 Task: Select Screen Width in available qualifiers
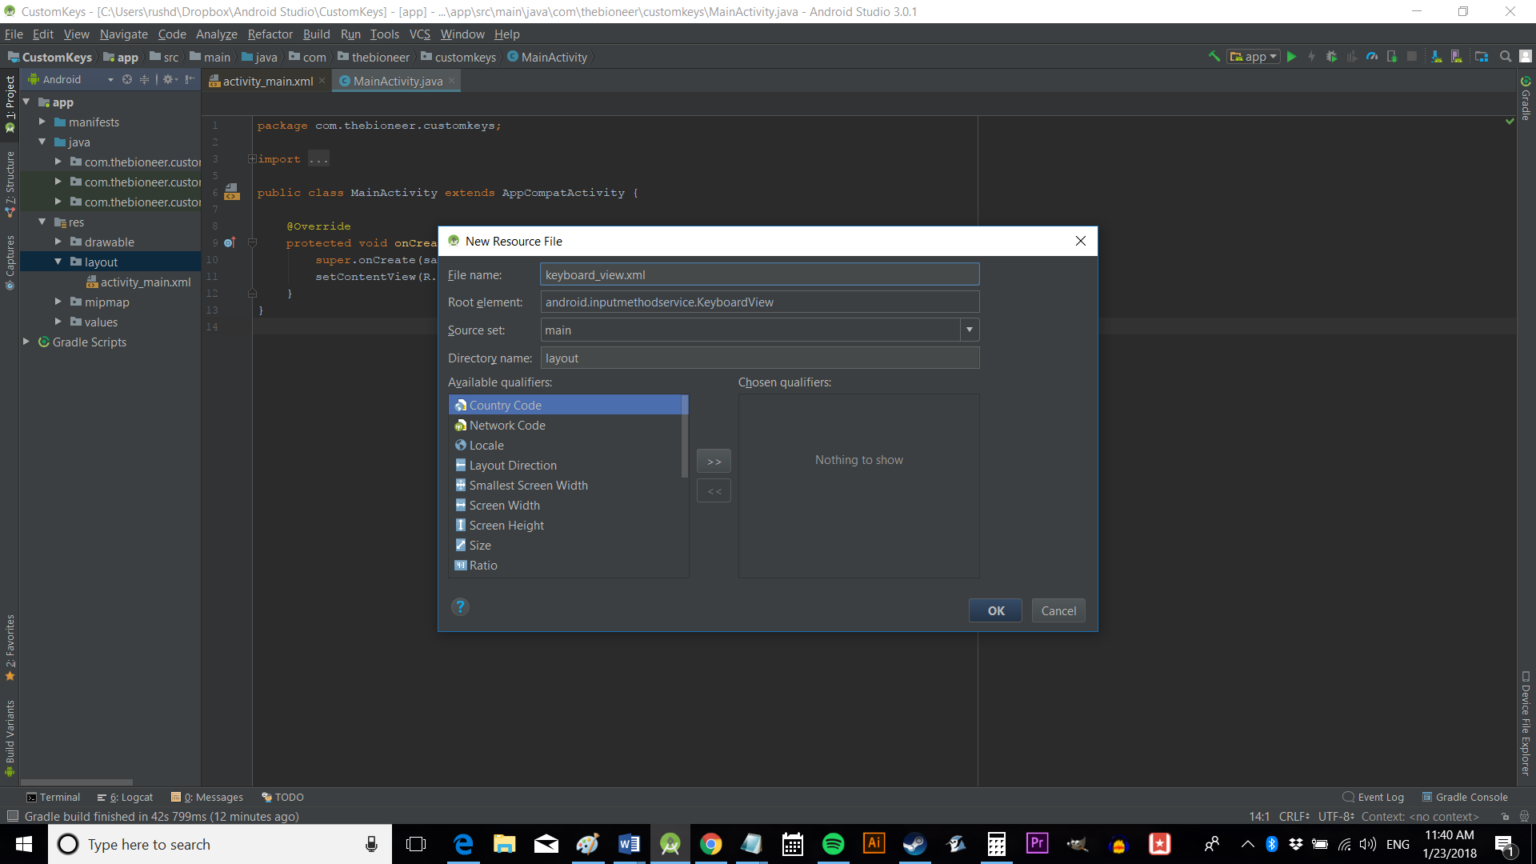pyautogui.click(x=504, y=506)
